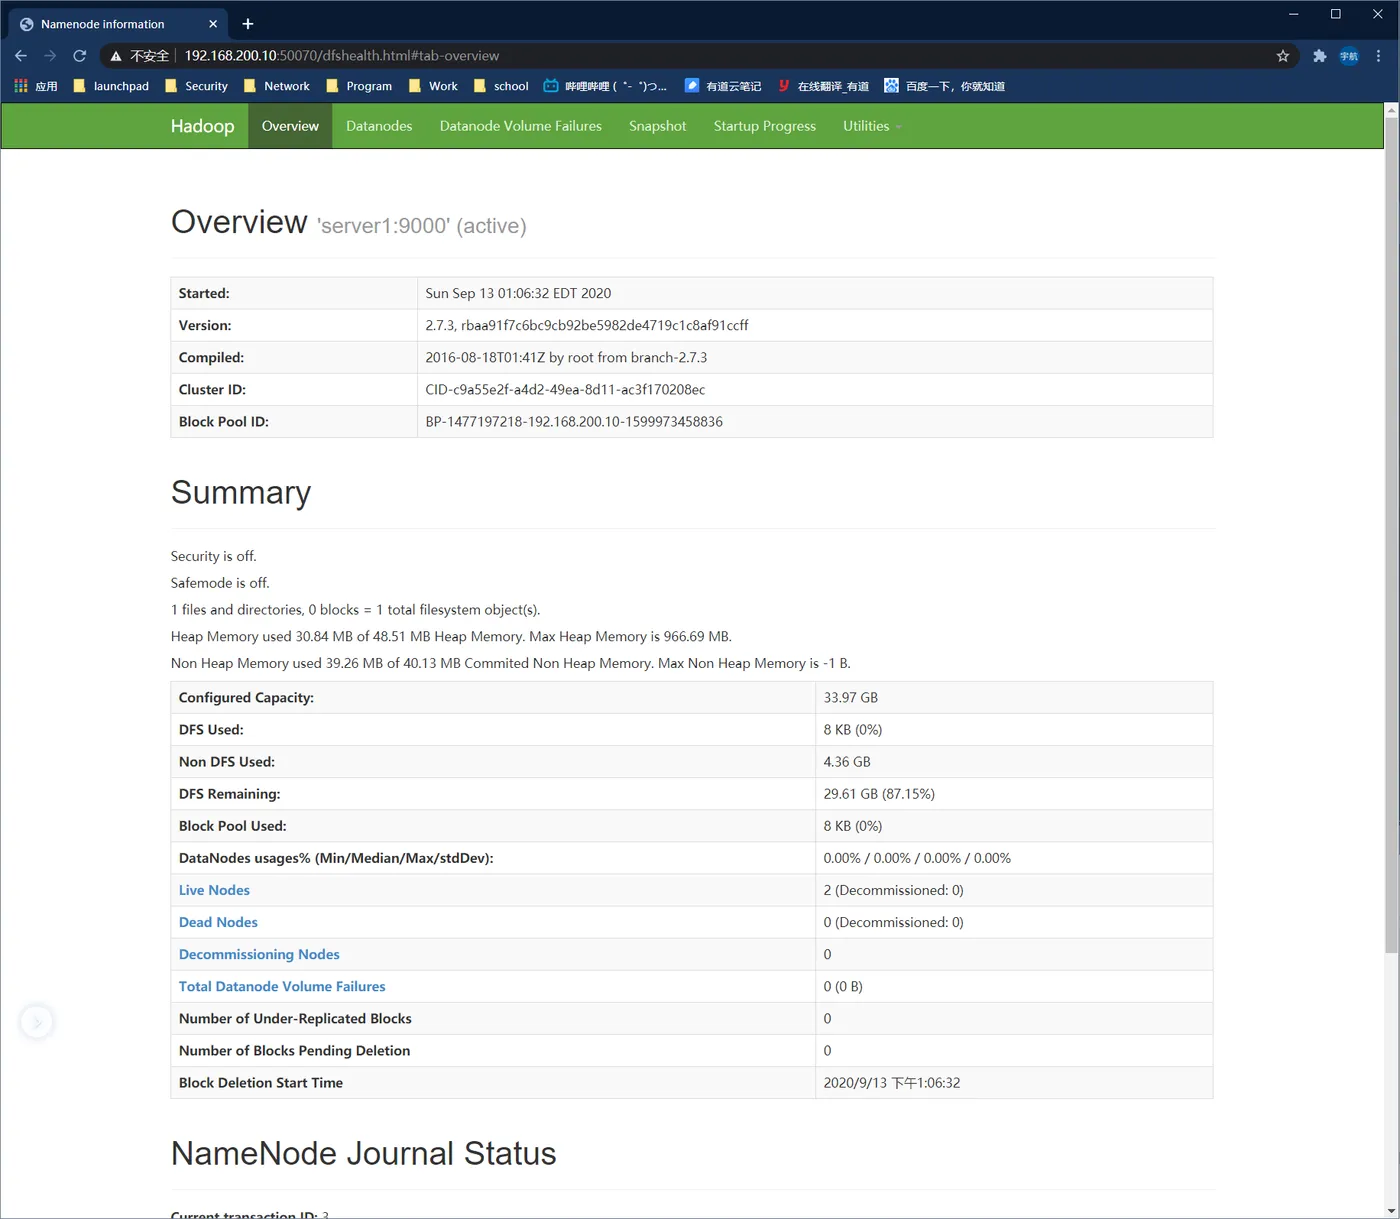
Task: Click the Version value '2.7.3, rbaa91f7c...'
Action: (x=587, y=325)
